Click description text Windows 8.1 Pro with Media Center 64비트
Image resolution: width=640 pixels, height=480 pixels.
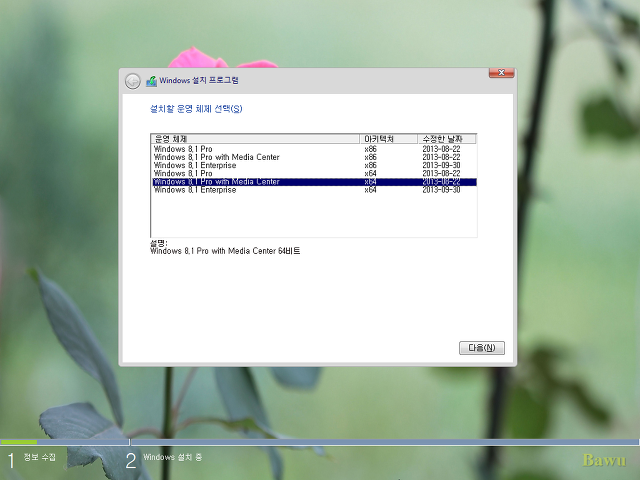pyautogui.click(x=225, y=251)
